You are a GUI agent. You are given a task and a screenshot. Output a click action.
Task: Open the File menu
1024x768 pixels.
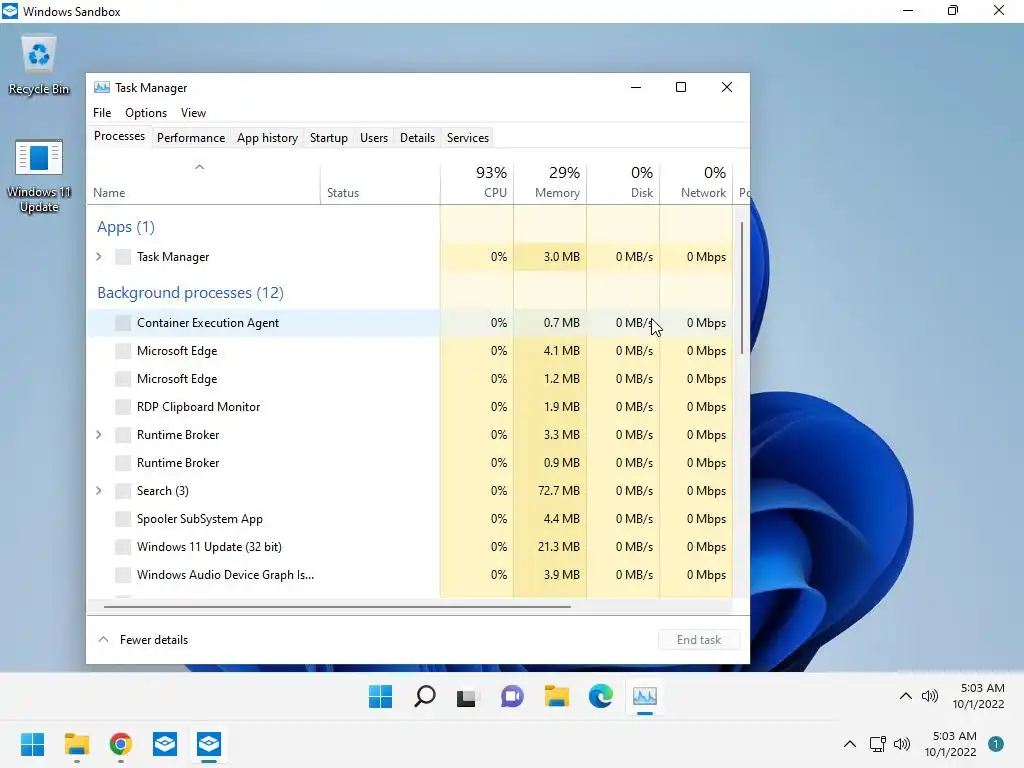102,112
